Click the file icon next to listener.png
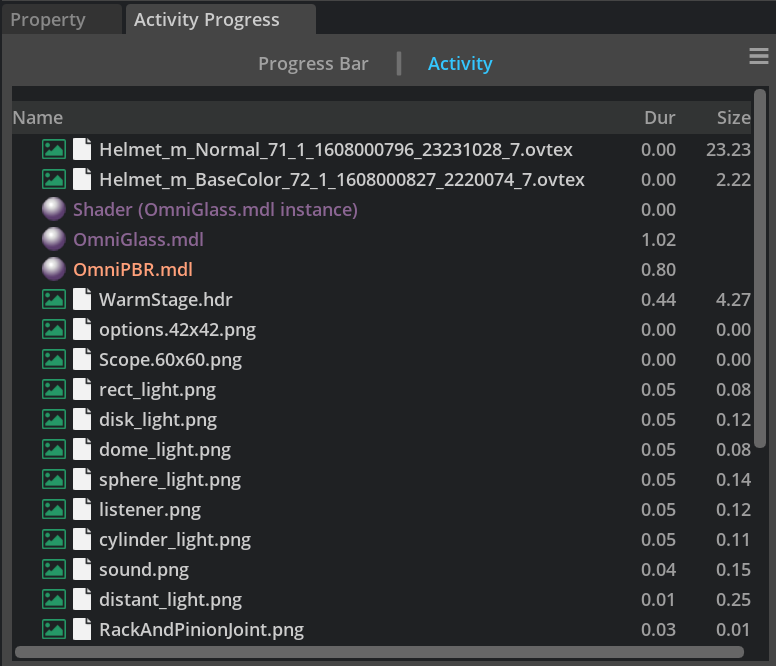The image size is (776, 666). [82, 510]
